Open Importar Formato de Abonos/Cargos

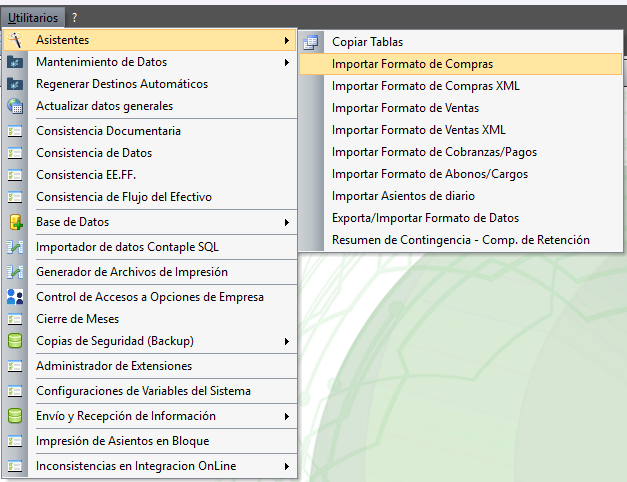pos(461,174)
